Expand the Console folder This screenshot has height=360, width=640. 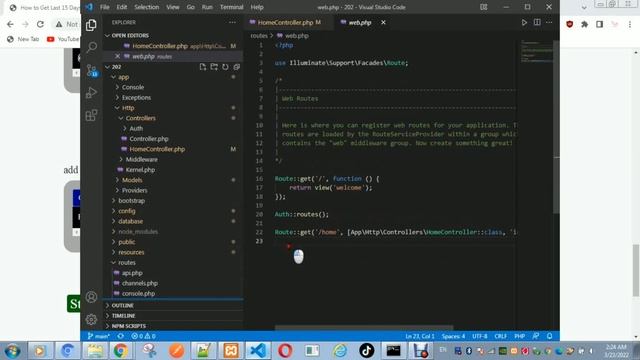(133, 87)
